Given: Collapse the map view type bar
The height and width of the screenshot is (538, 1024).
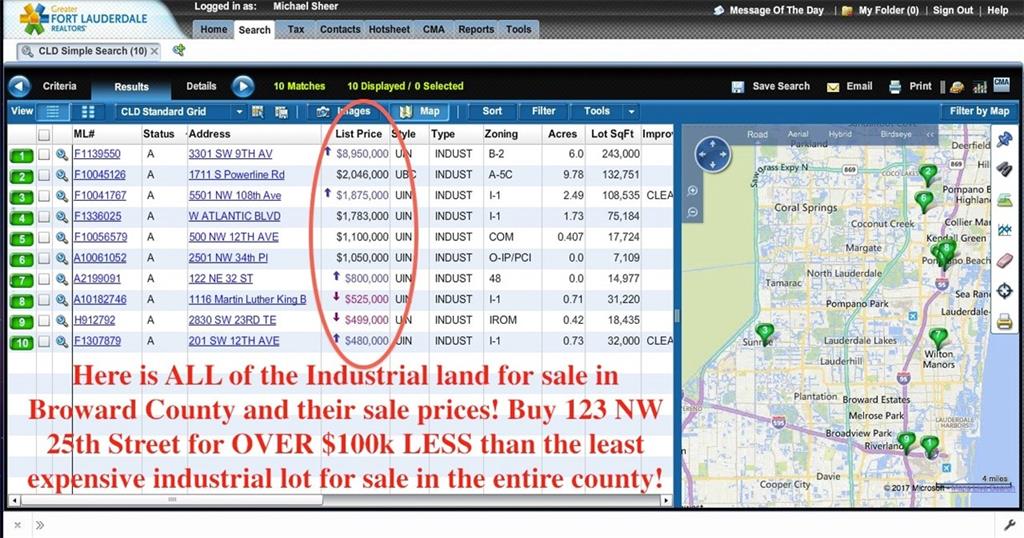Looking at the screenshot, I should tap(930, 134).
